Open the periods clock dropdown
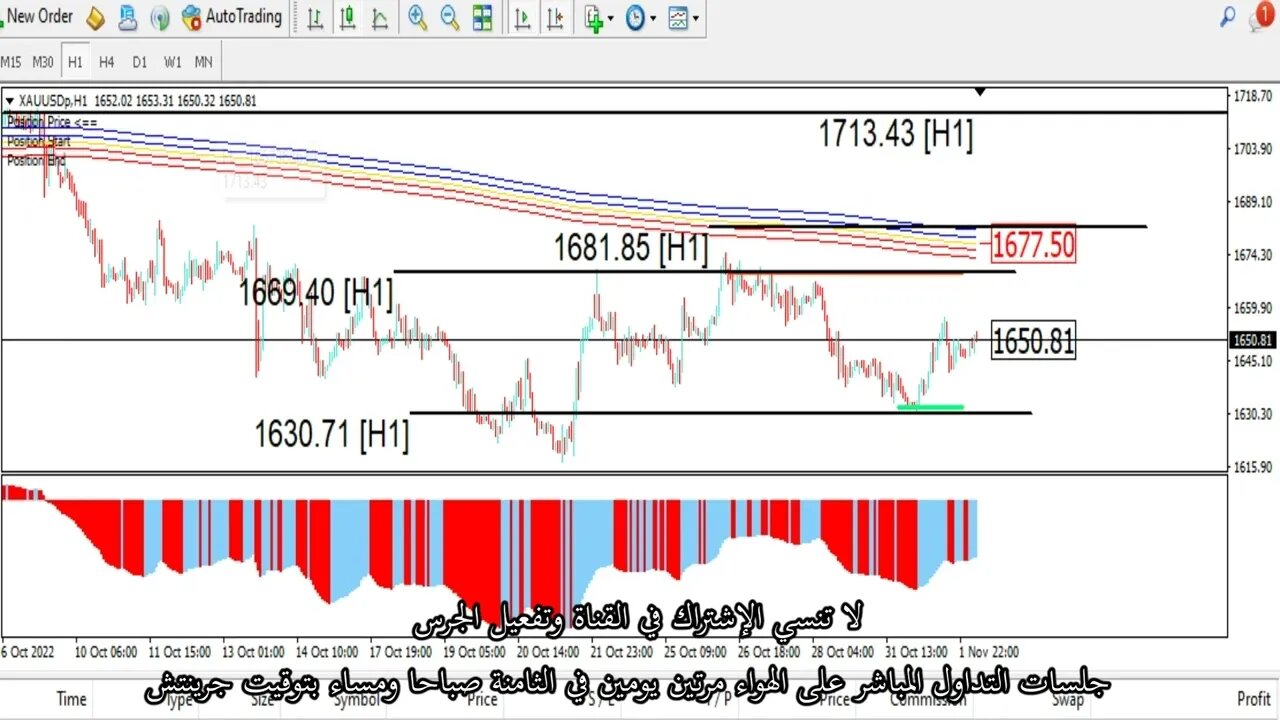The image size is (1280, 720). coord(640,18)
